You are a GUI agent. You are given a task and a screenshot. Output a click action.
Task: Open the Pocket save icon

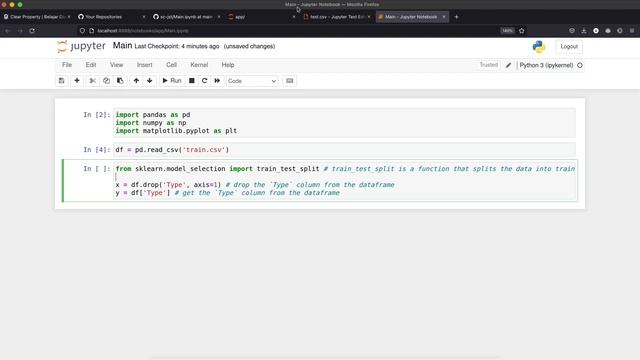coord(572,31)
